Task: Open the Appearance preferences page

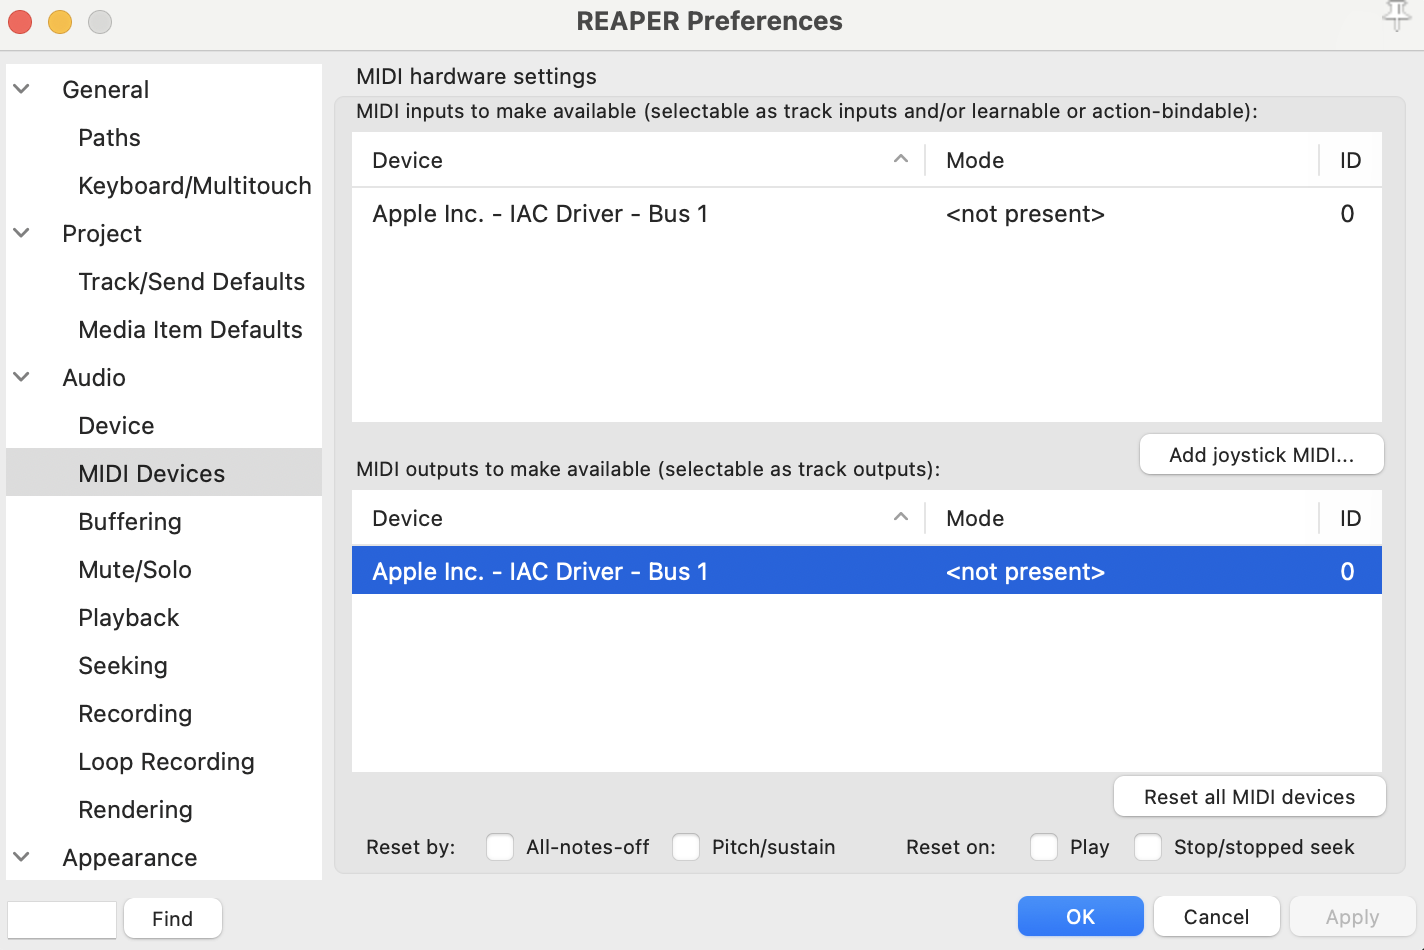Action: [130, 858]
